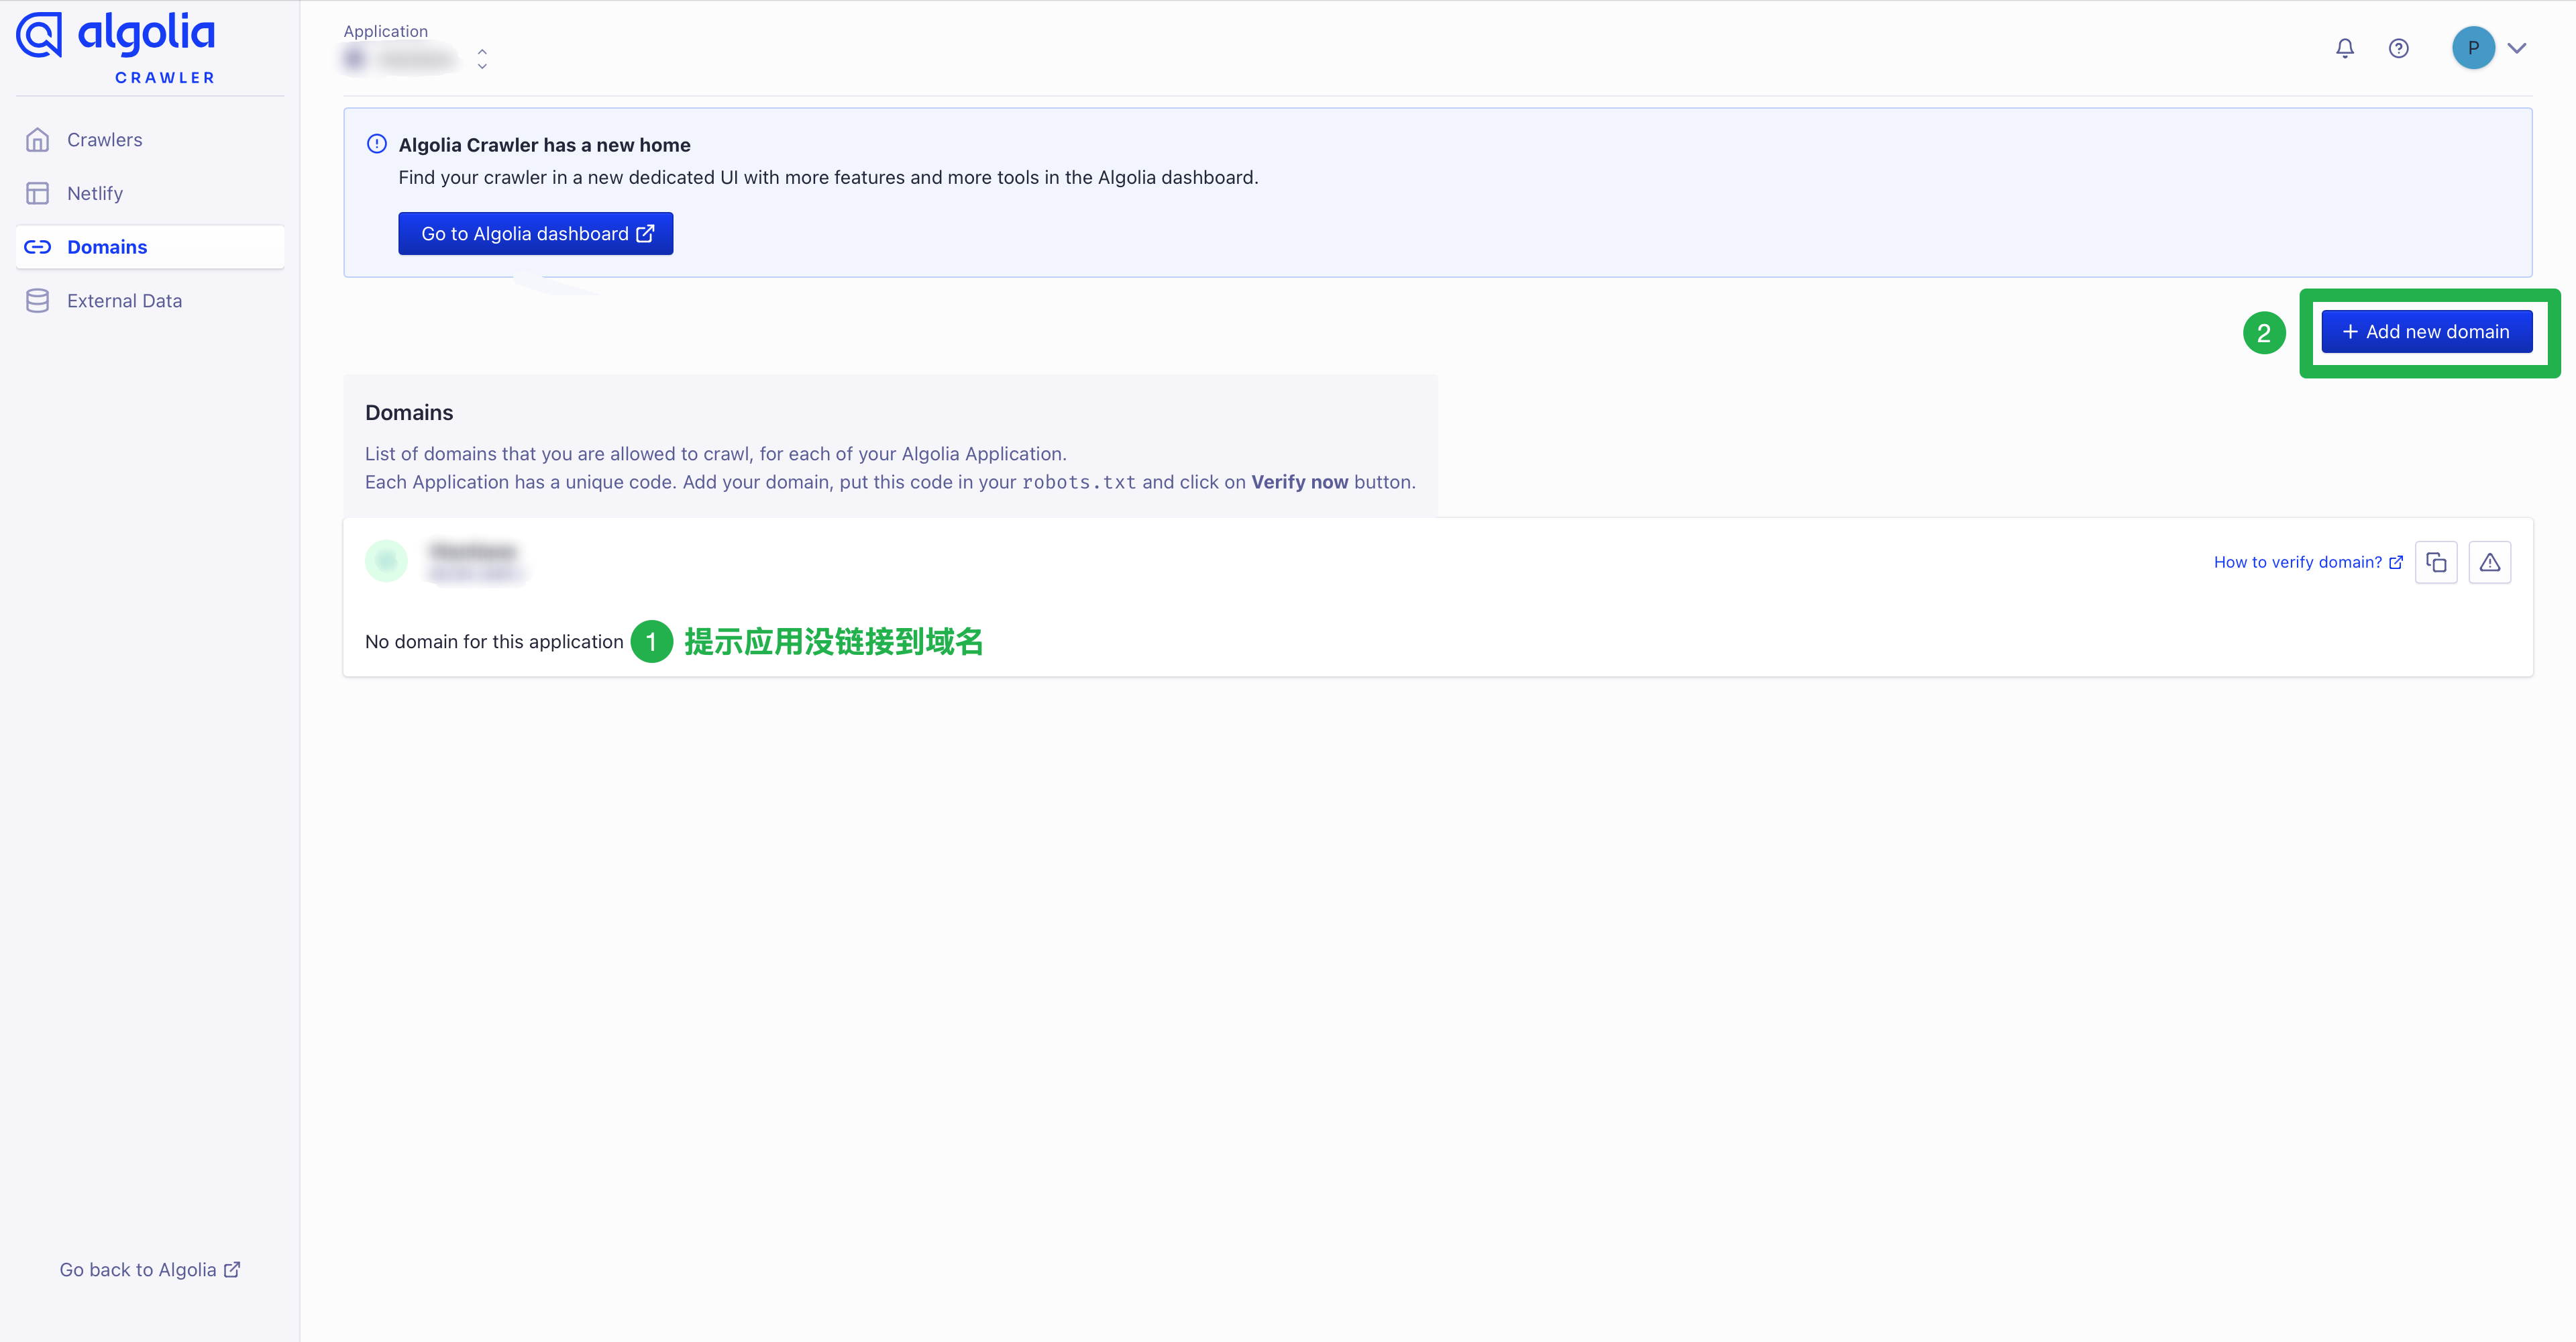Screen dimensions: 2576x1342
Task: Expand the account menu chevron
Action: click(2517, 48)
